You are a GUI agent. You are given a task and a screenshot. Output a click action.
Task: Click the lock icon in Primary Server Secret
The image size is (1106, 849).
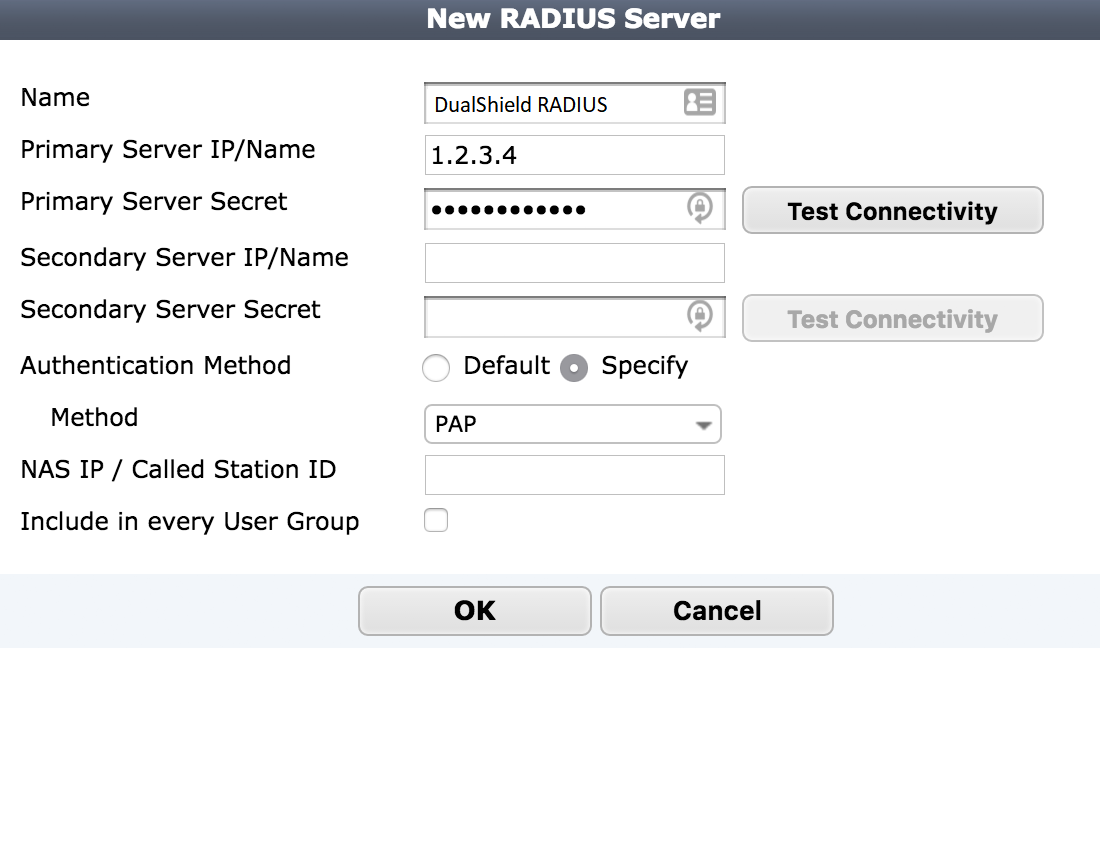(699, 209)
